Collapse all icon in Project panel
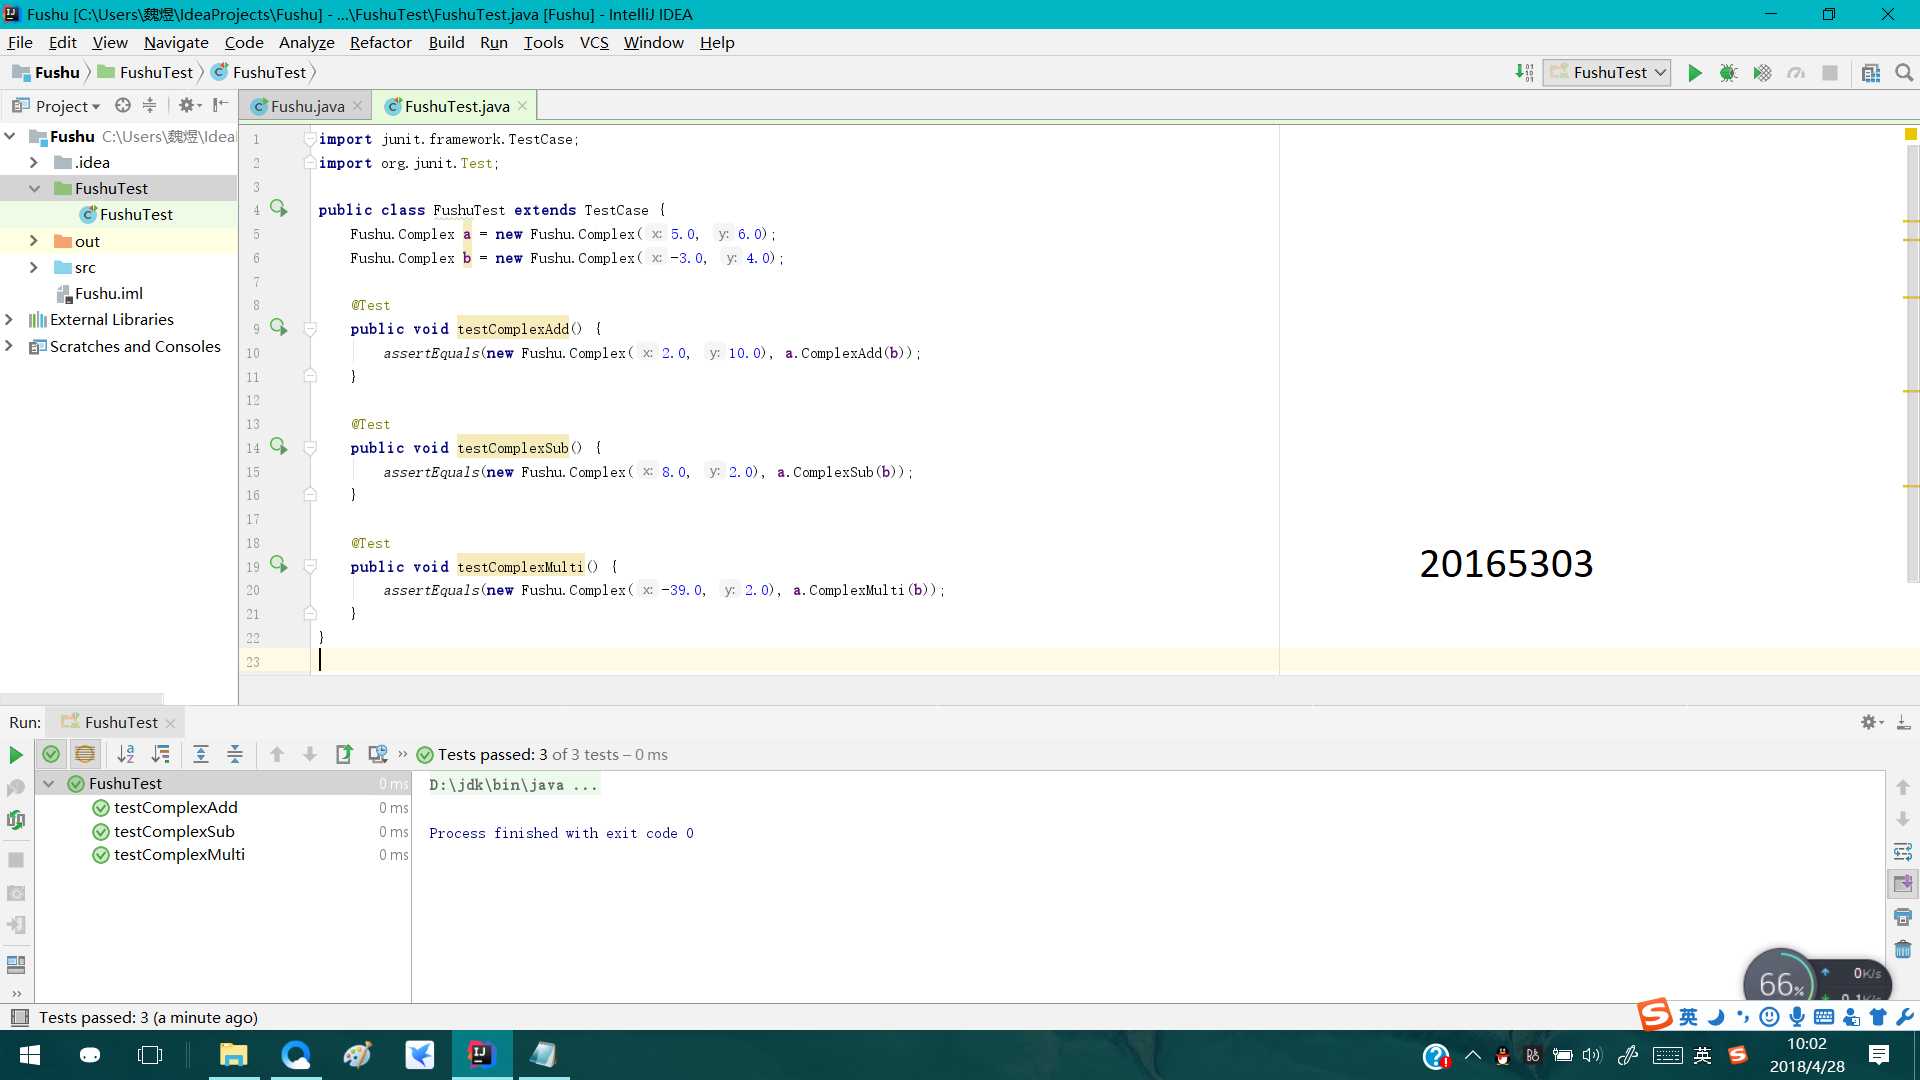 (149, 105)
